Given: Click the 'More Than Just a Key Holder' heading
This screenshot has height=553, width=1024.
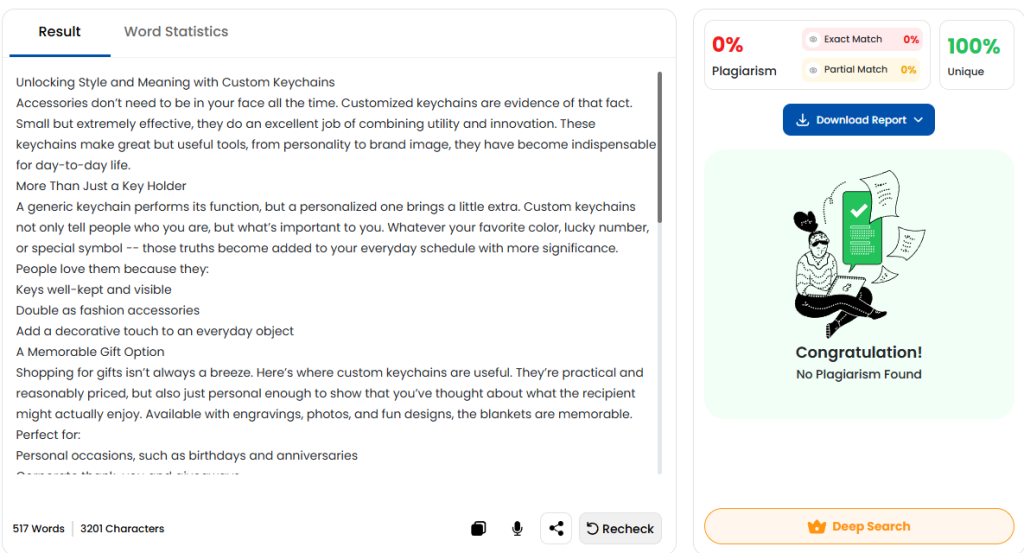Looking at the screenshot, I should 101,186.
